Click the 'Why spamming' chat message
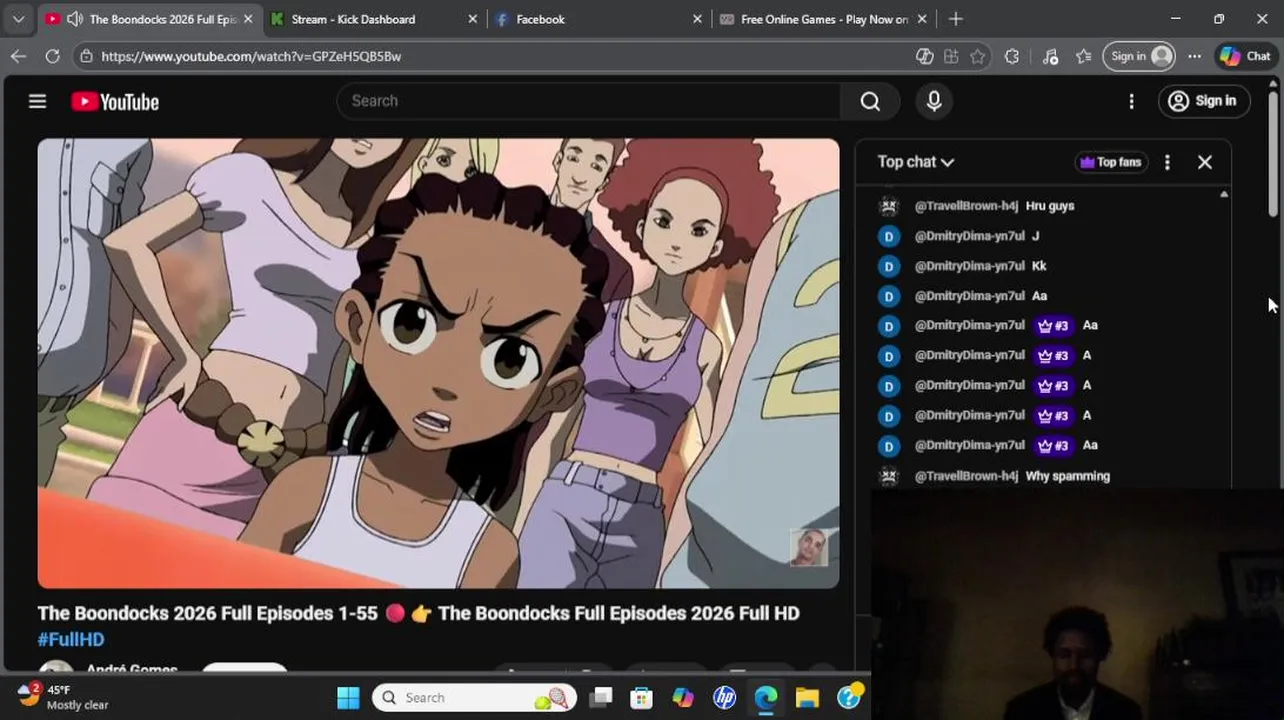 click(x=1068, y=476)
